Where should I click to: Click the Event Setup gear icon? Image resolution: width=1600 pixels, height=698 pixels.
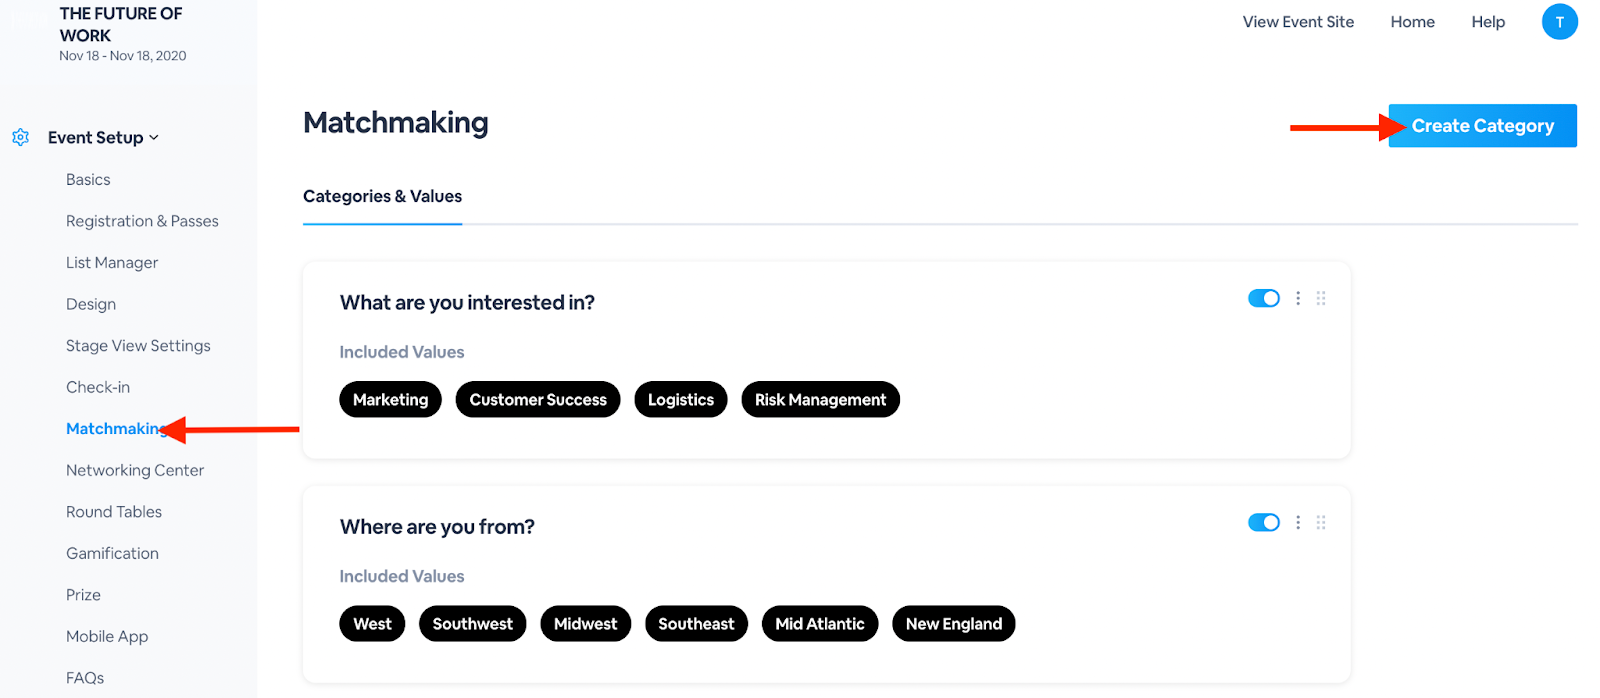click(x=20, y=137)
